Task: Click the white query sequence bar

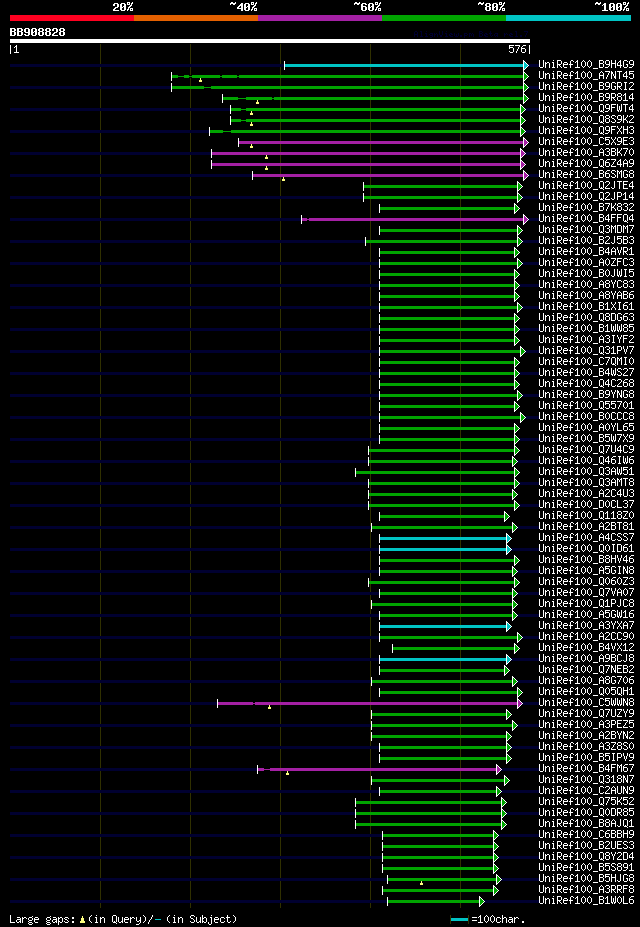Action: click(270, 41)
